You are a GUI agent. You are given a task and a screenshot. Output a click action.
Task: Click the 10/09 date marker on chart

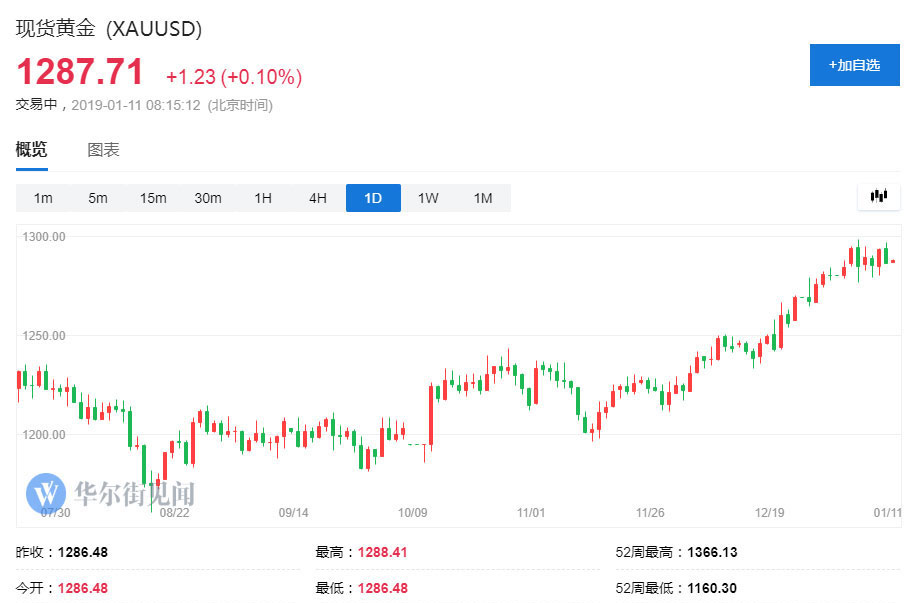[412, 512]
